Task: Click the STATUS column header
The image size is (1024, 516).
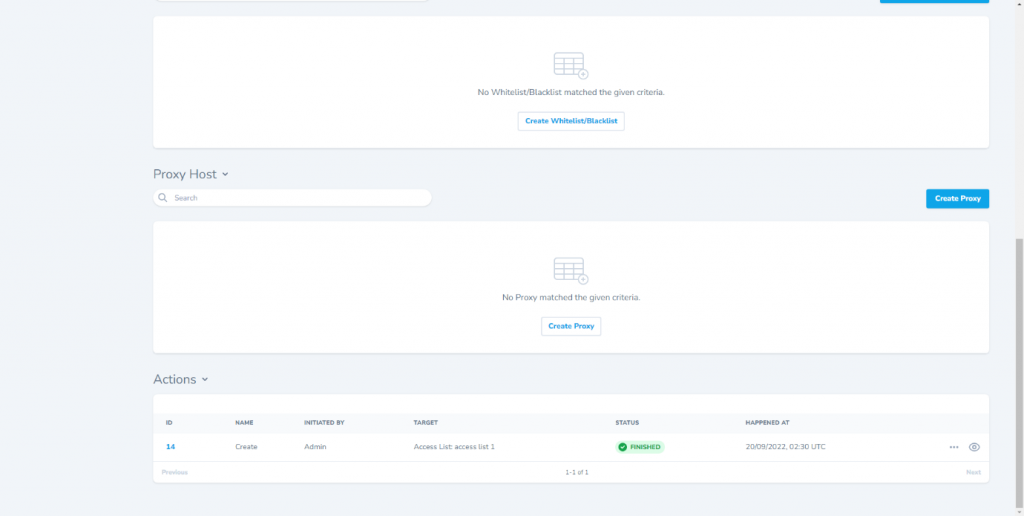Action: pos(627,423)
